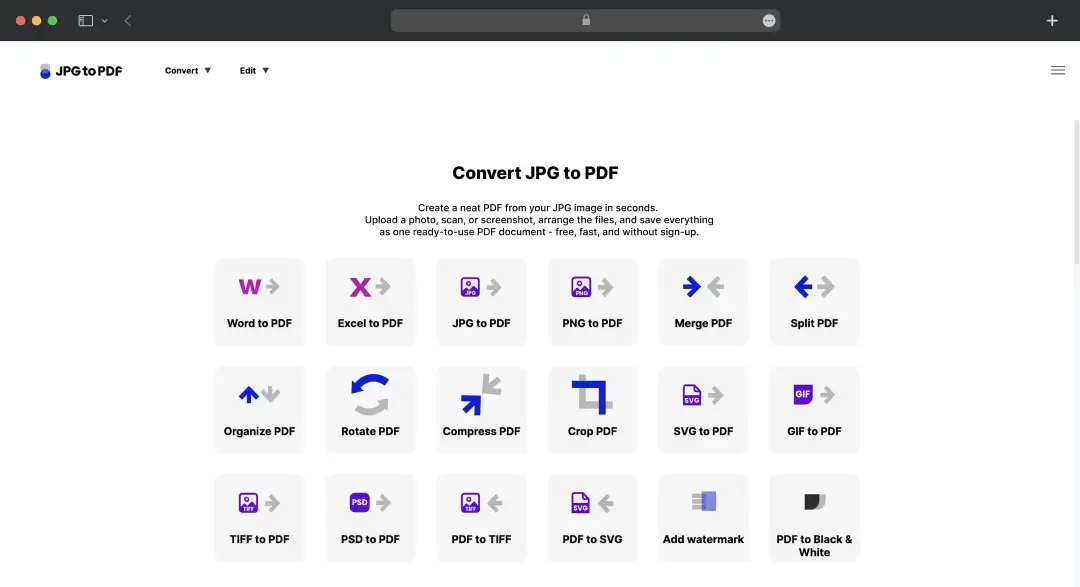Choose the GIF to PDF icon
Image resolution: width=1080 pixels, height=587 pixels.
814,394
